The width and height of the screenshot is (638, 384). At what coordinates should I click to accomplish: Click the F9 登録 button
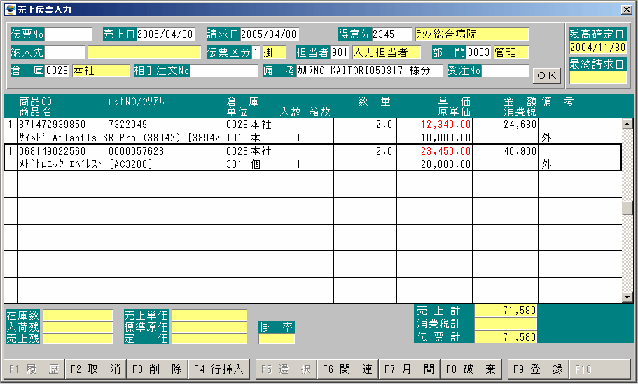(x=538, y=369)
